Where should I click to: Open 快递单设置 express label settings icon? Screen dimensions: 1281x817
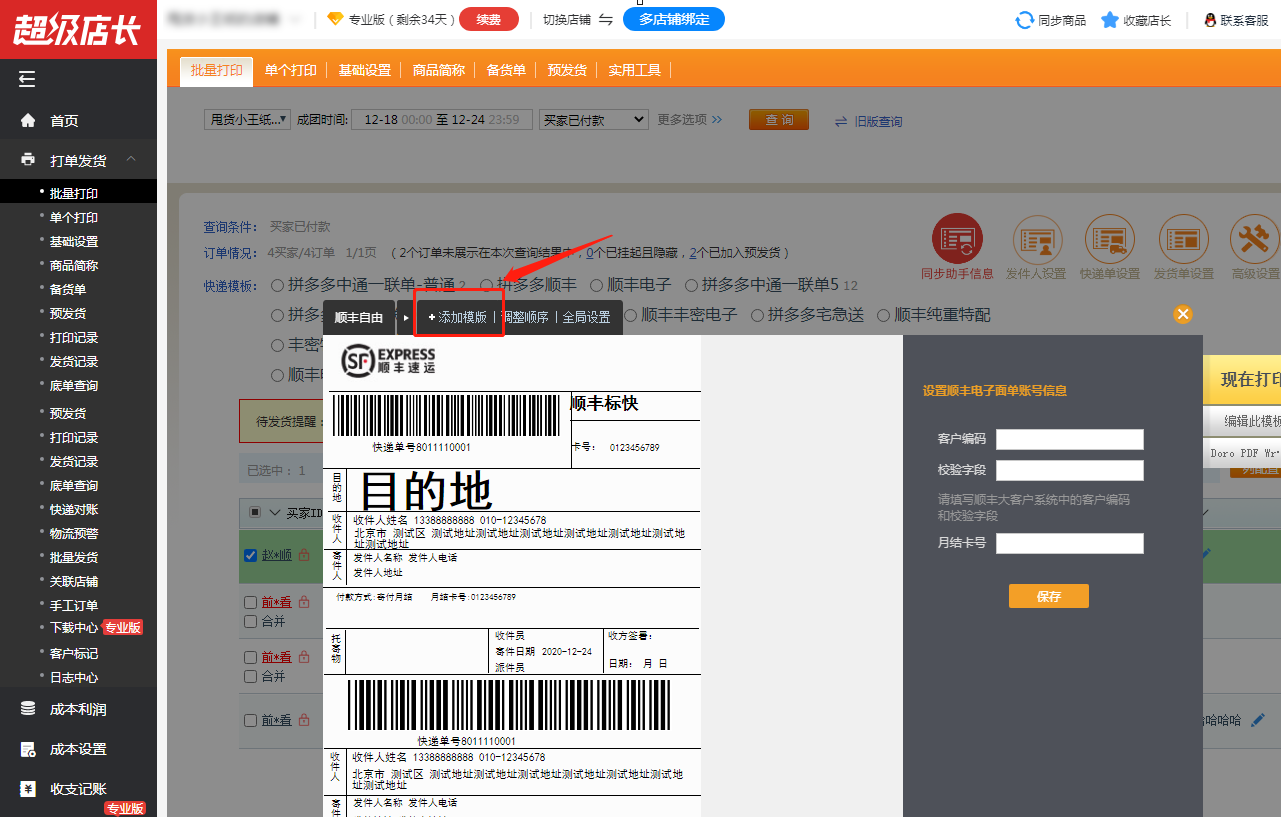coord(1109,238)
